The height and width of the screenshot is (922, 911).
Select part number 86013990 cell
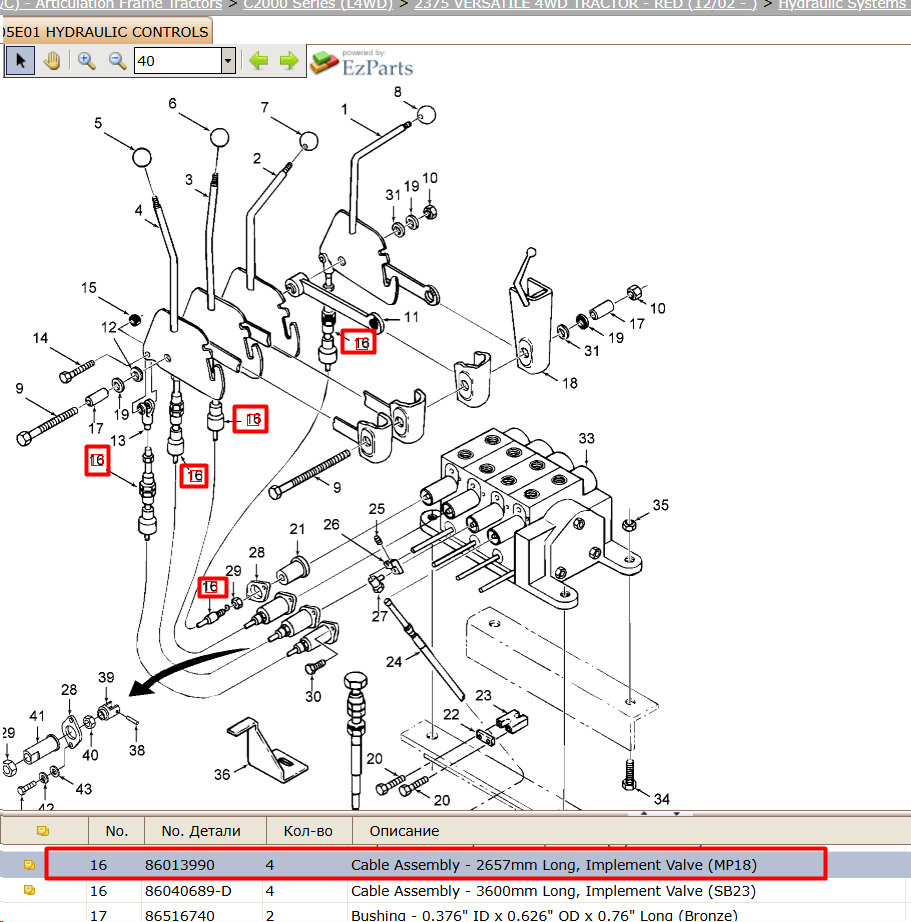coord(179,865)
